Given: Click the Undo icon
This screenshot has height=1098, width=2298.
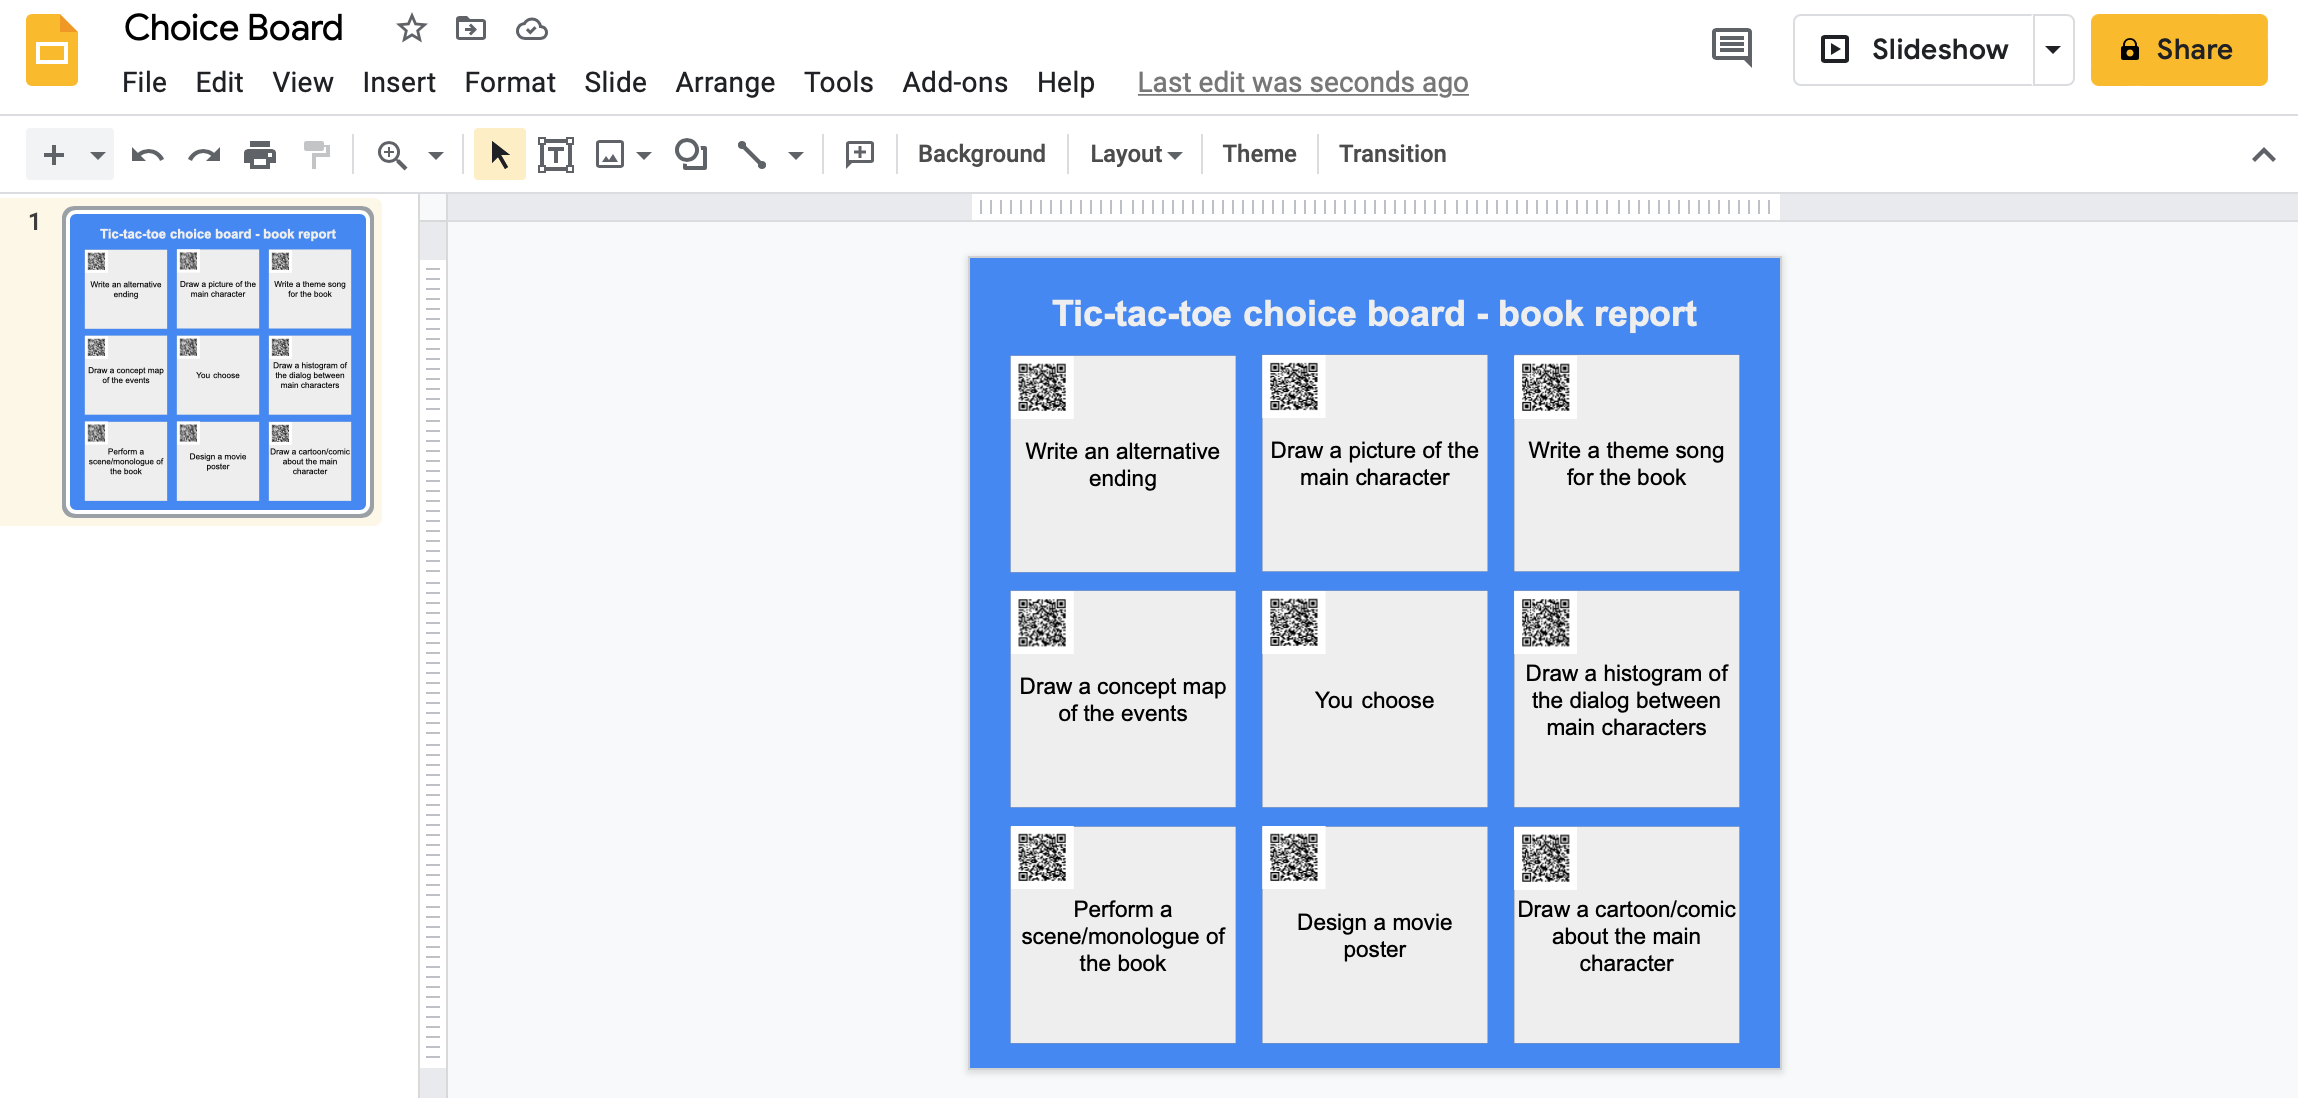Looking at the screenshot, I should 146,154.
